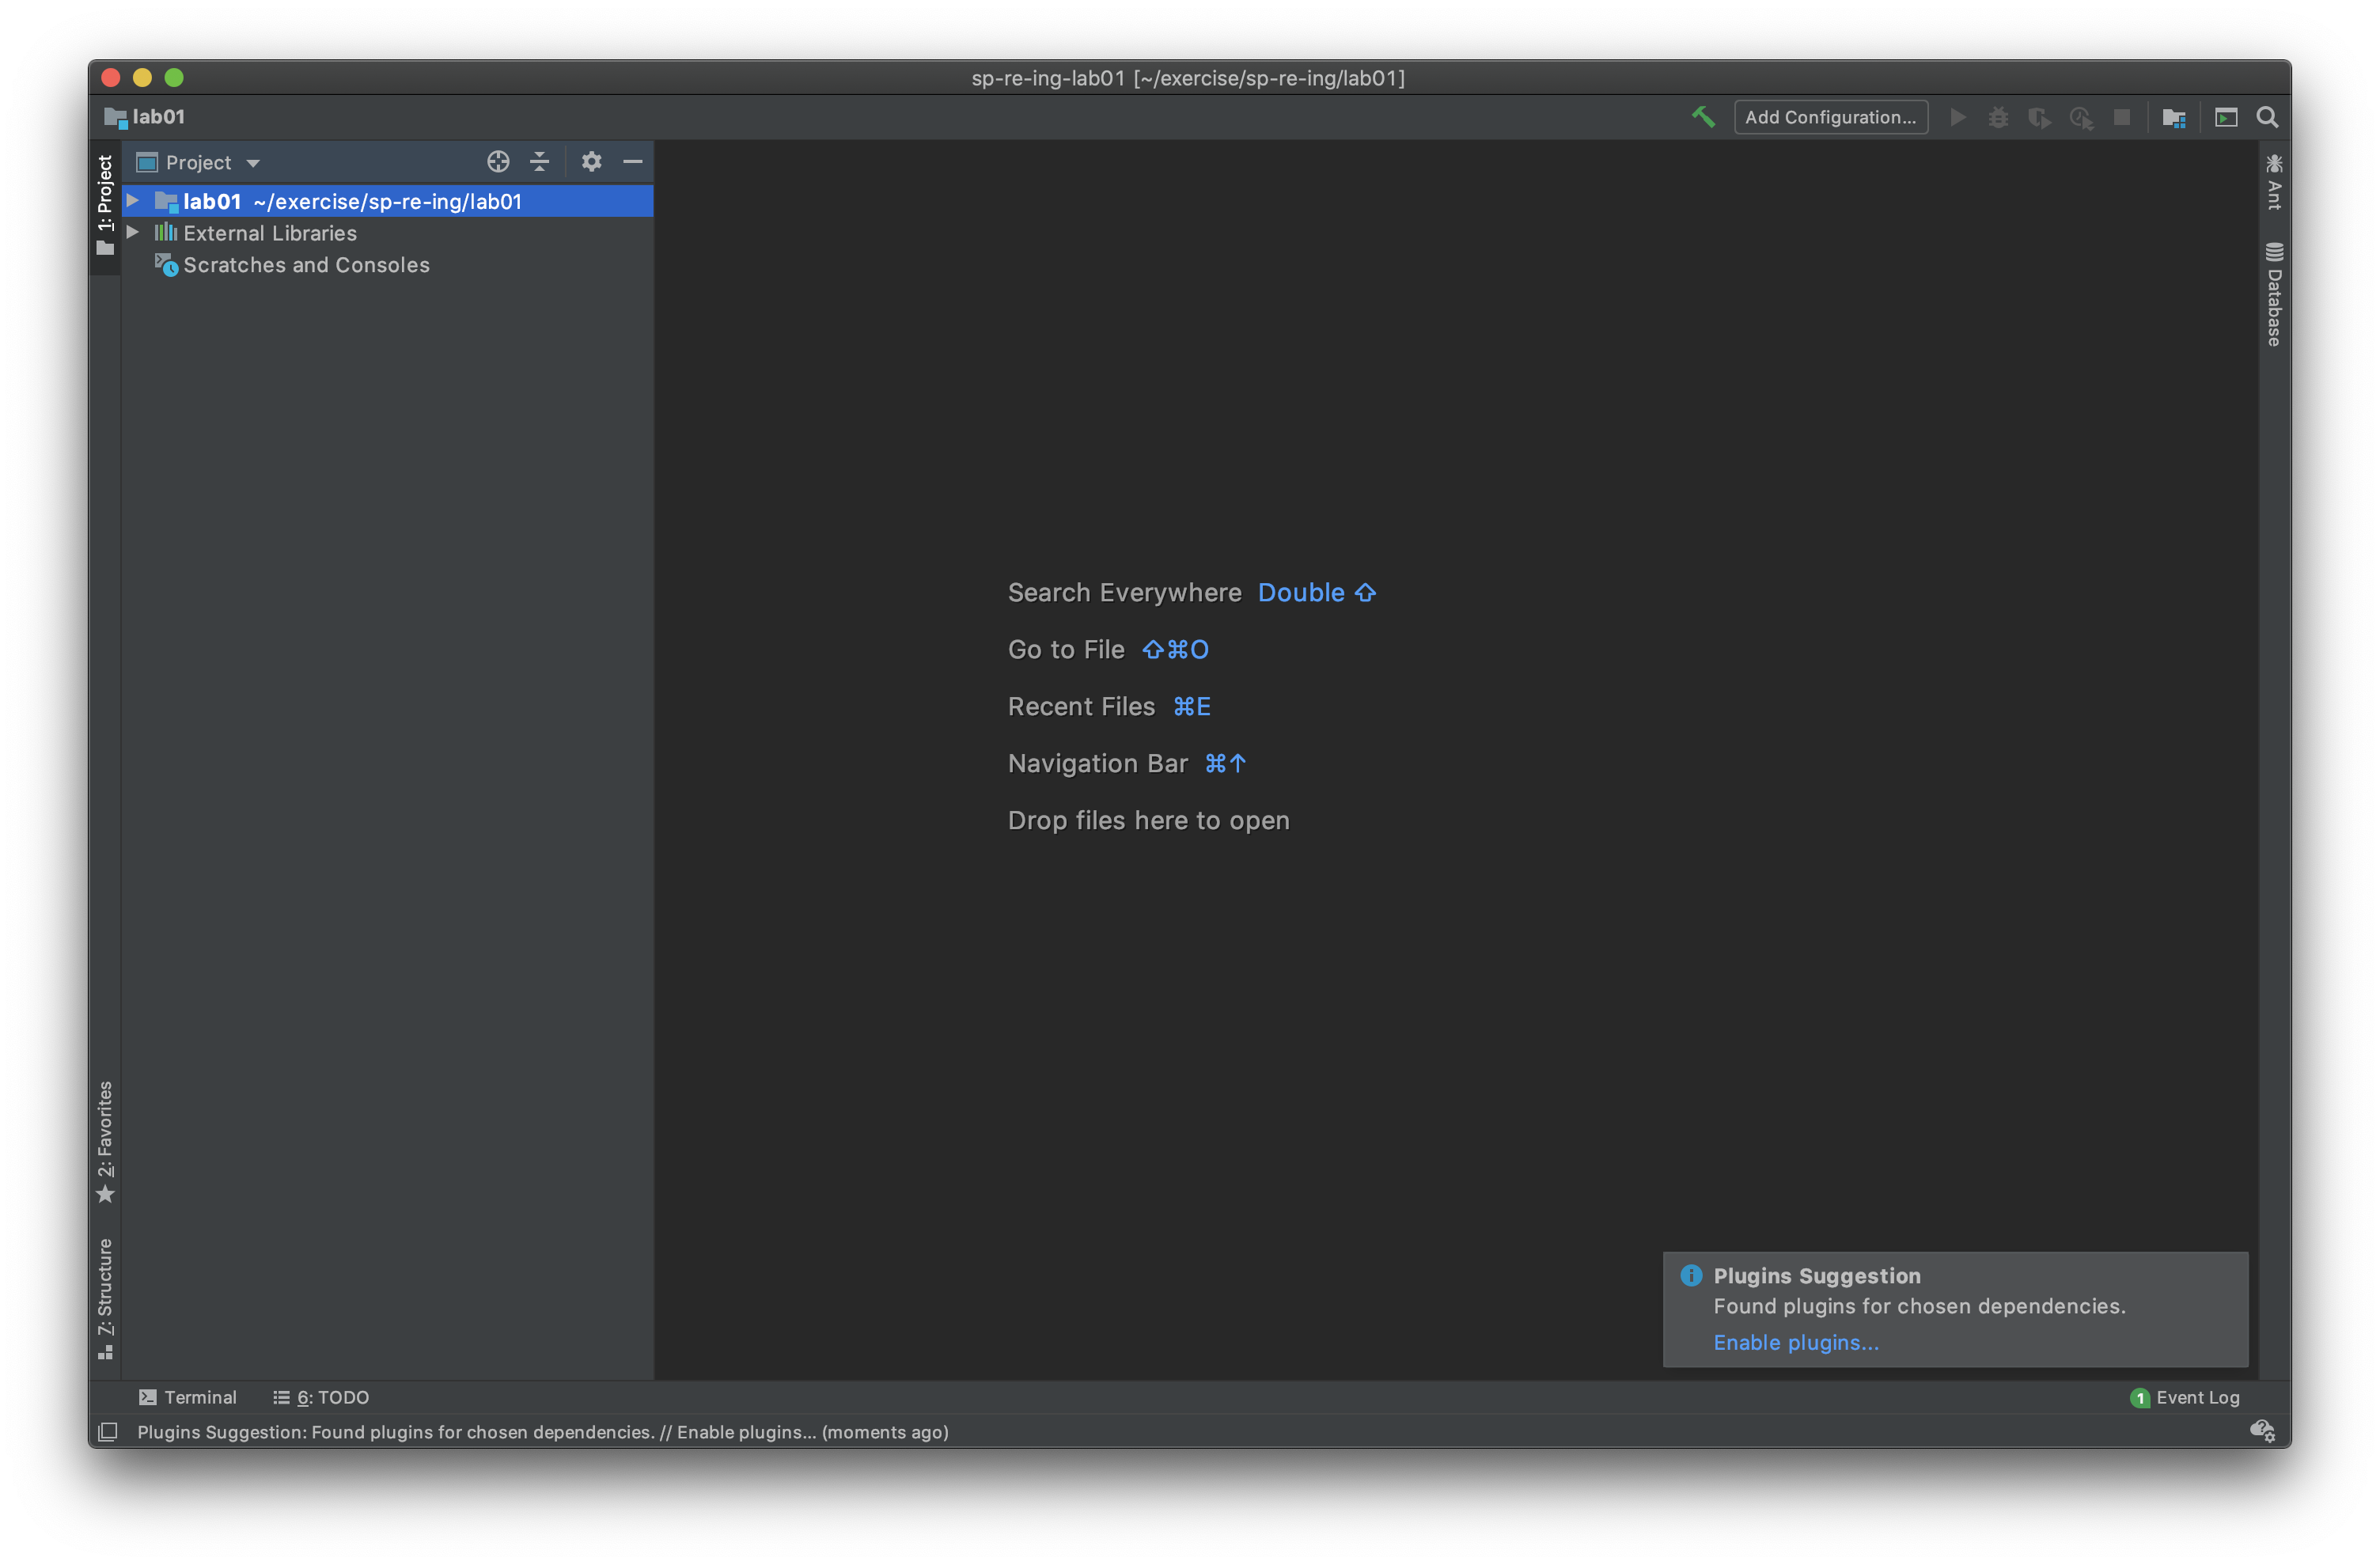Click the Search Everywhere magnifier icon
This screenshot has width=2380, height=1565.
tap(2267, 118)
